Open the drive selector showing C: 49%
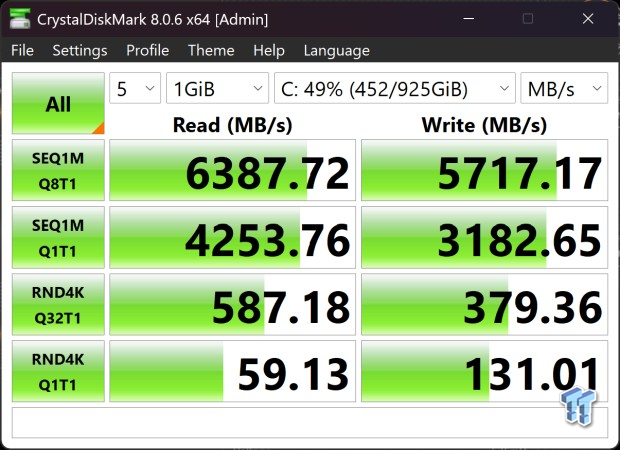This screenshot has width=620, height=450. pyautogui.click(x=395, y=88)
